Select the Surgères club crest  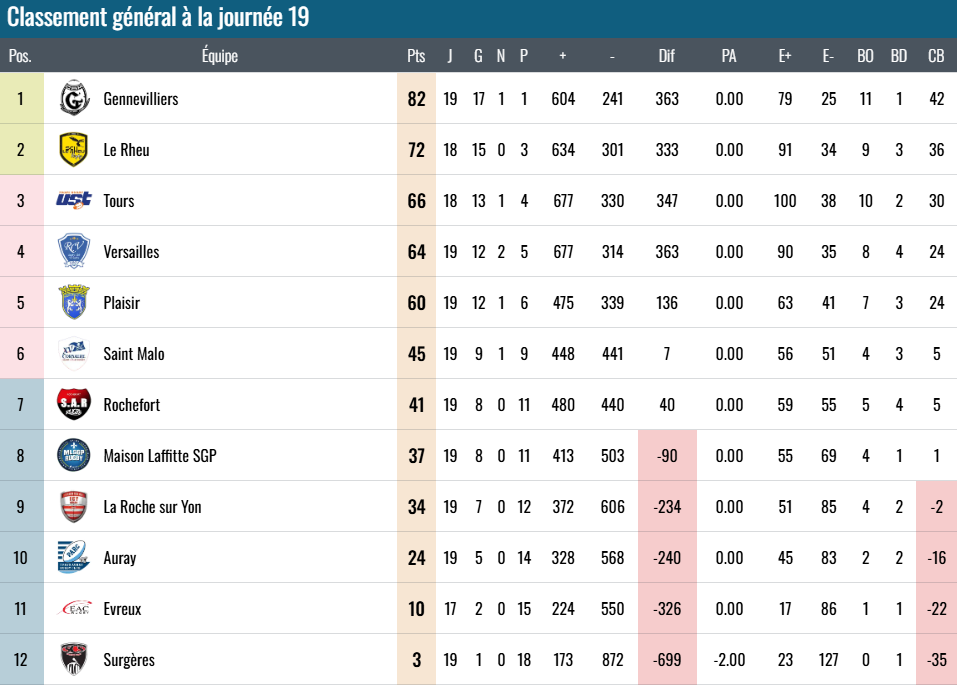[x=74, y=659]
